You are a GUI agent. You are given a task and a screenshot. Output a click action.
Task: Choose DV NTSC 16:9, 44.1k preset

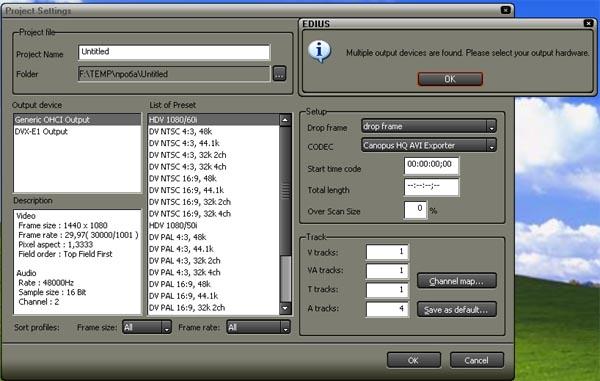[x=214, y=190]
